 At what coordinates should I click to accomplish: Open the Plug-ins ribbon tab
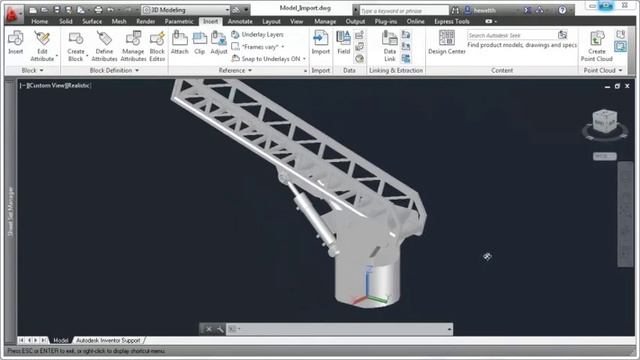point(386,22)
